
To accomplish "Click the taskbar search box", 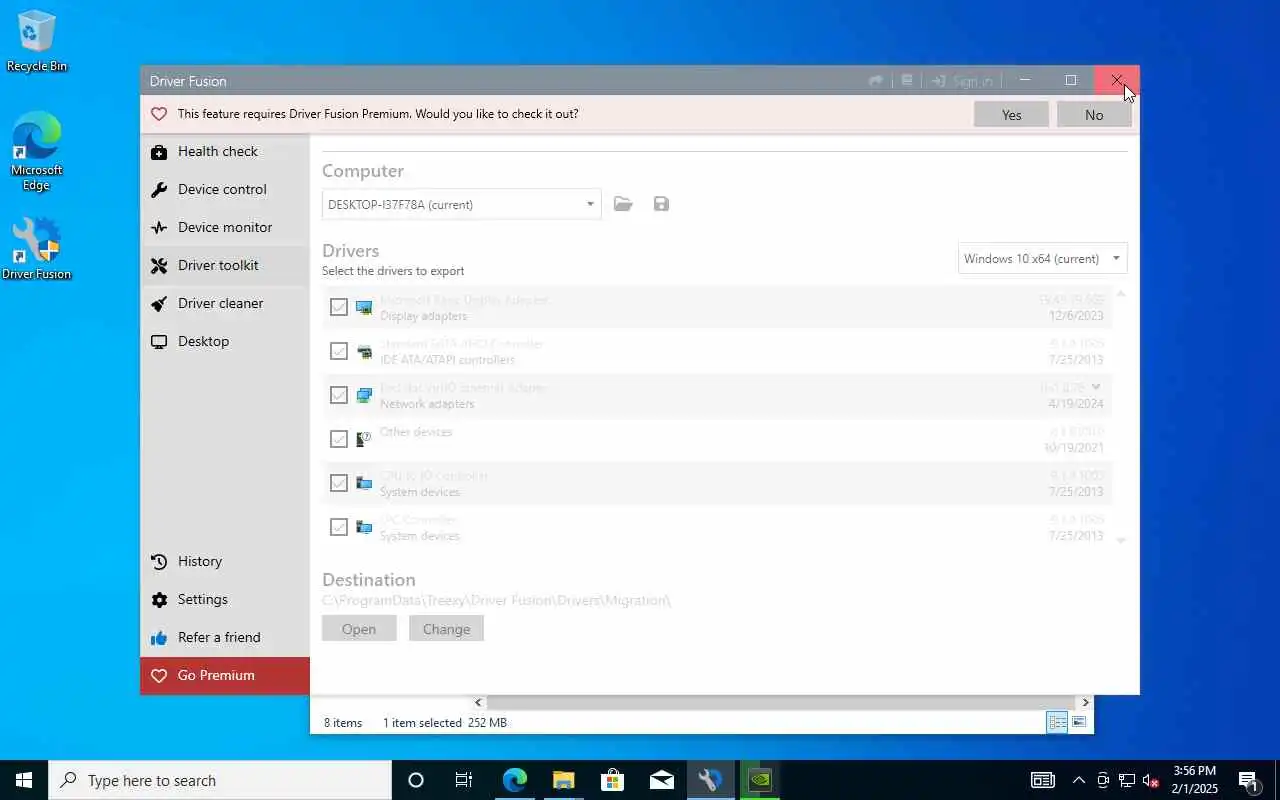I will (x=219, y=780).
